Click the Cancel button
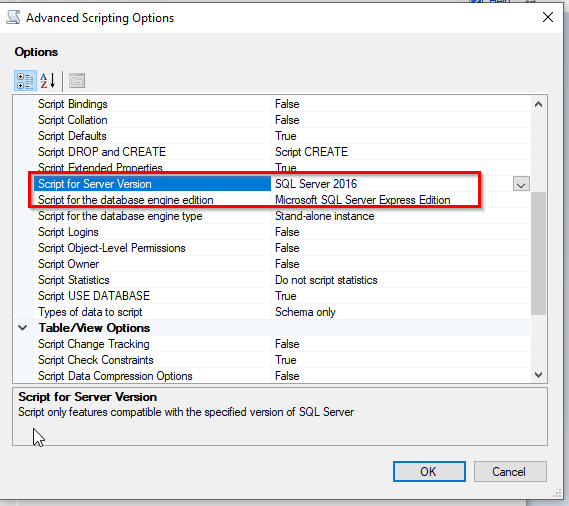The image size is (569, 506). click(510, 472)
